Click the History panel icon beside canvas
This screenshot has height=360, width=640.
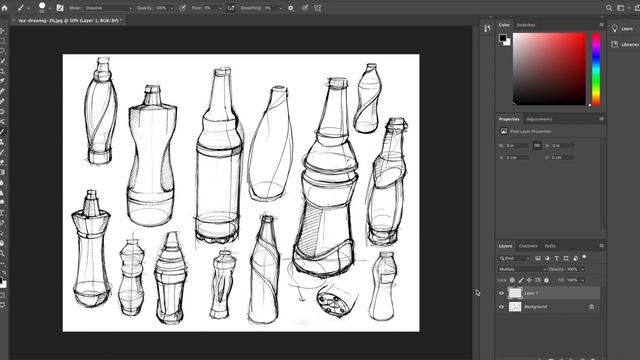487,28
